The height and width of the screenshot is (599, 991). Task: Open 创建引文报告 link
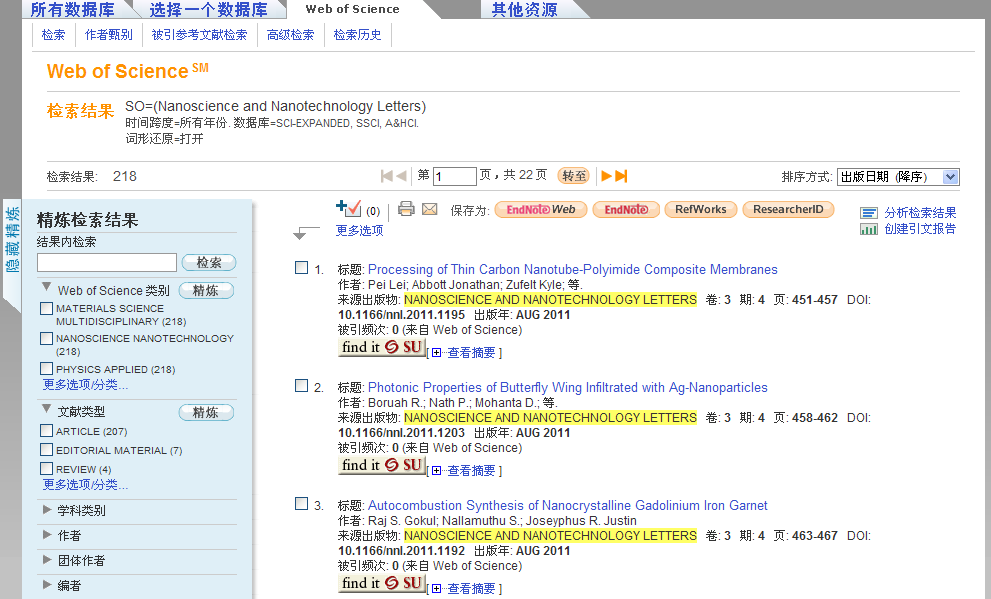(920, 229)
